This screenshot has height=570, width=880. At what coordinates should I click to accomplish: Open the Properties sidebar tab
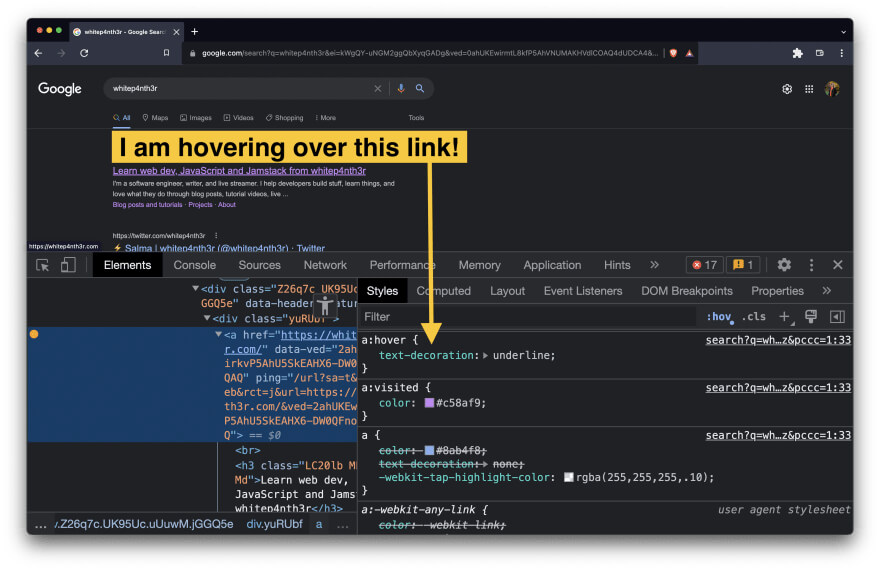[x=777, y=291]
